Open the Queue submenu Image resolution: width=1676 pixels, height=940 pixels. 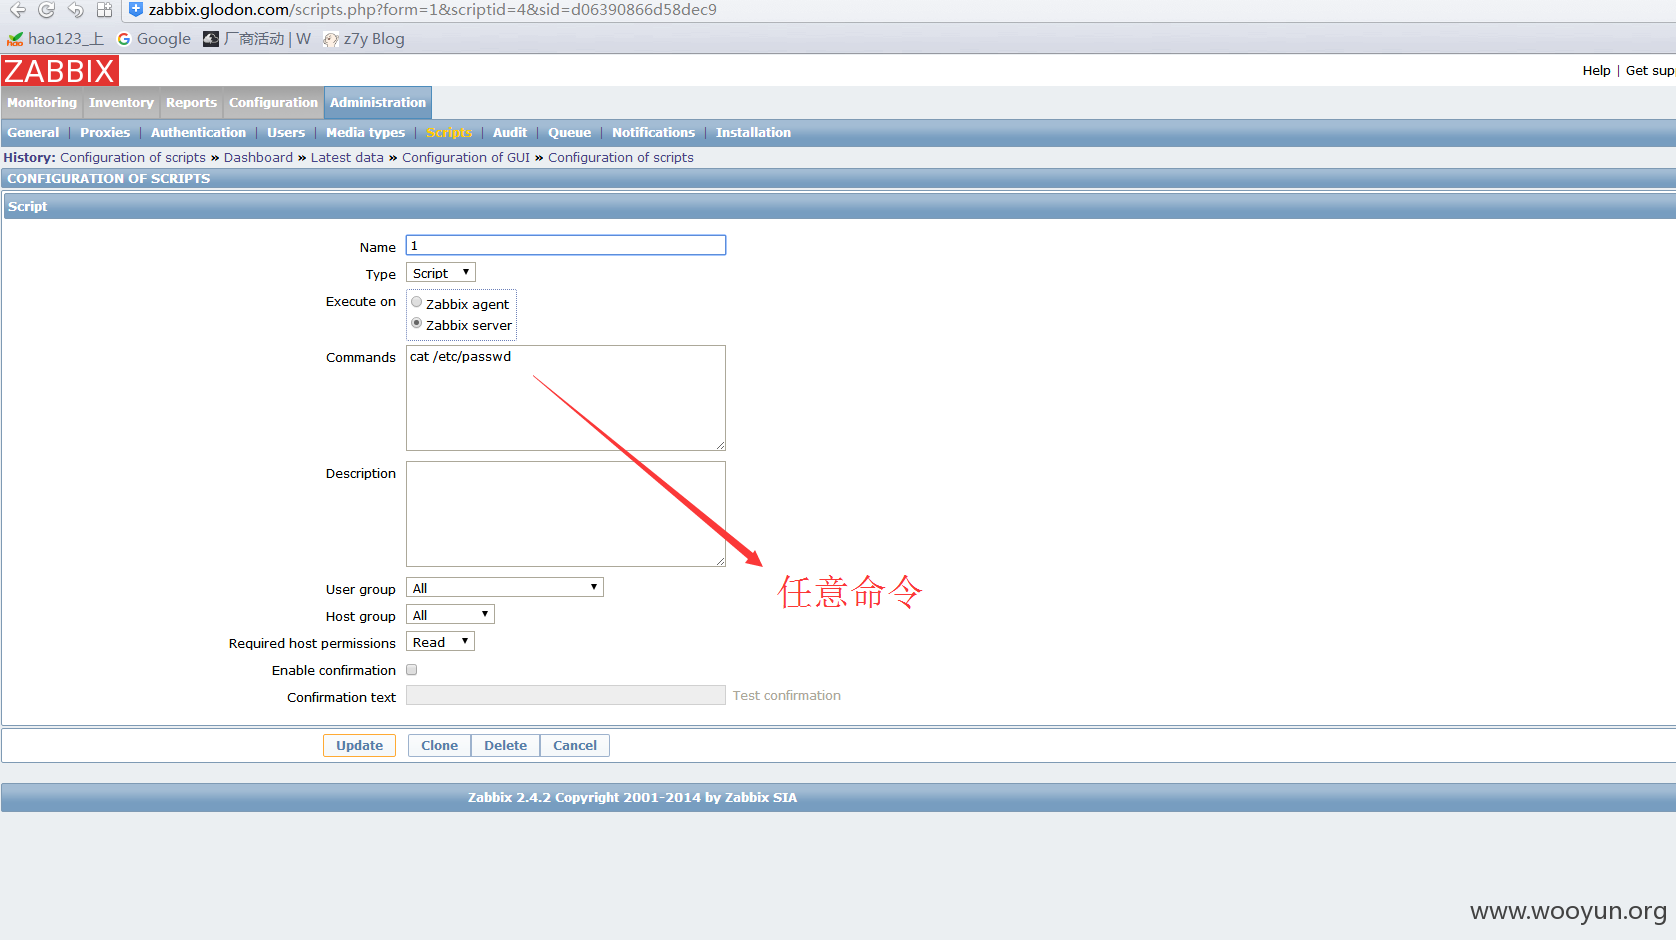(569, 133)
